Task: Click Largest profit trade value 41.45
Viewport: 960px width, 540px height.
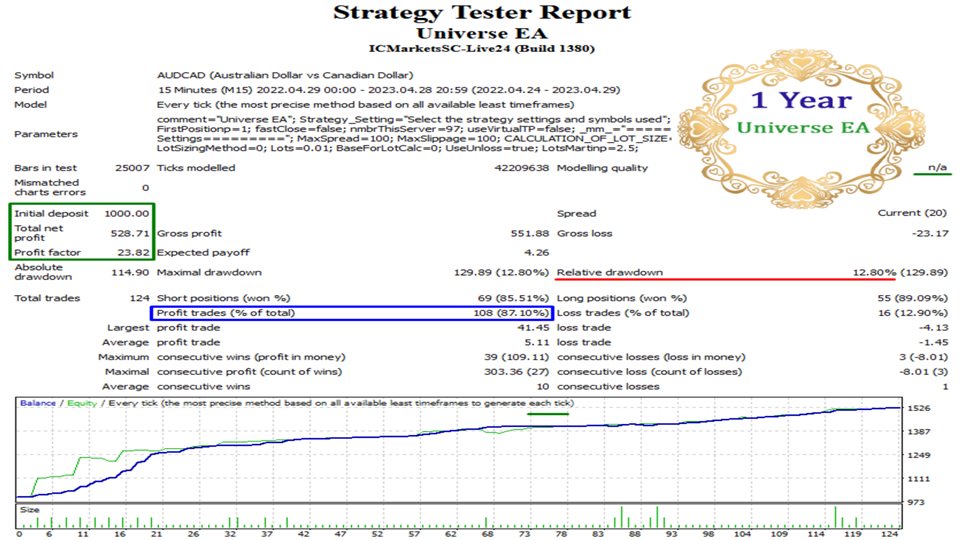Action: 533,328
